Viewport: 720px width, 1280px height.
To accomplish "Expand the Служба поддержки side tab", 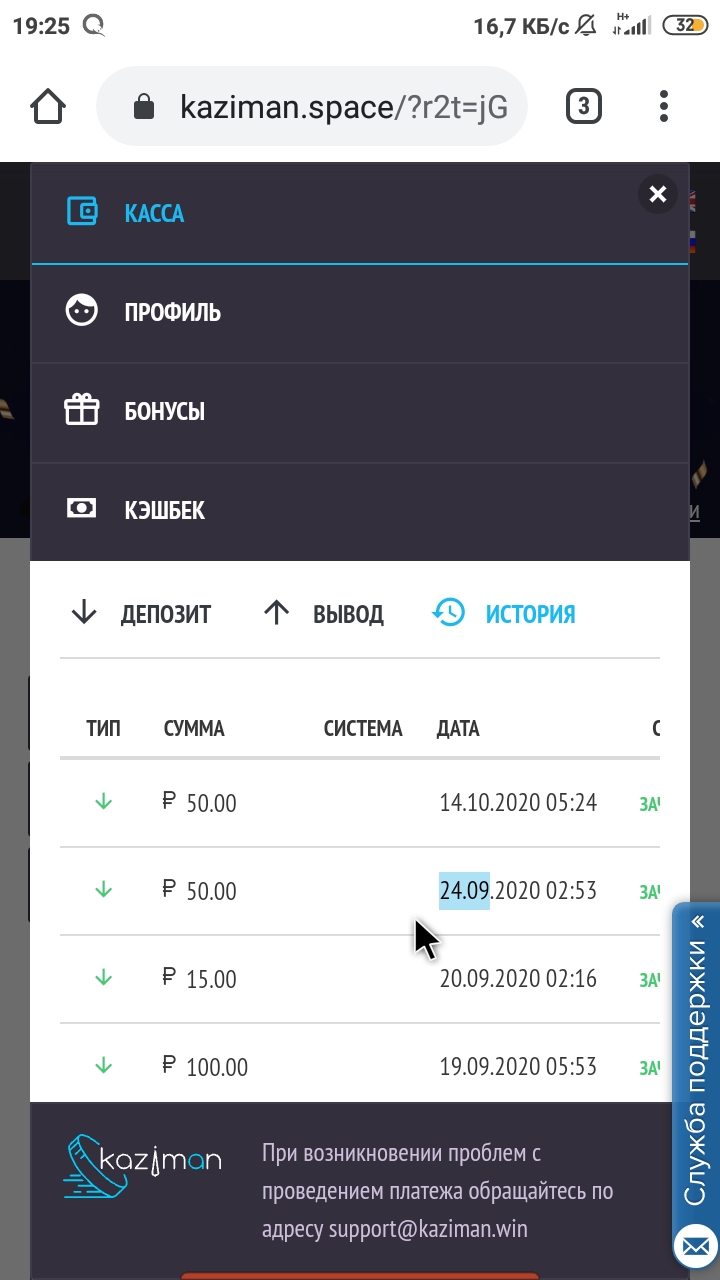I will click(x=696, y=1060).
